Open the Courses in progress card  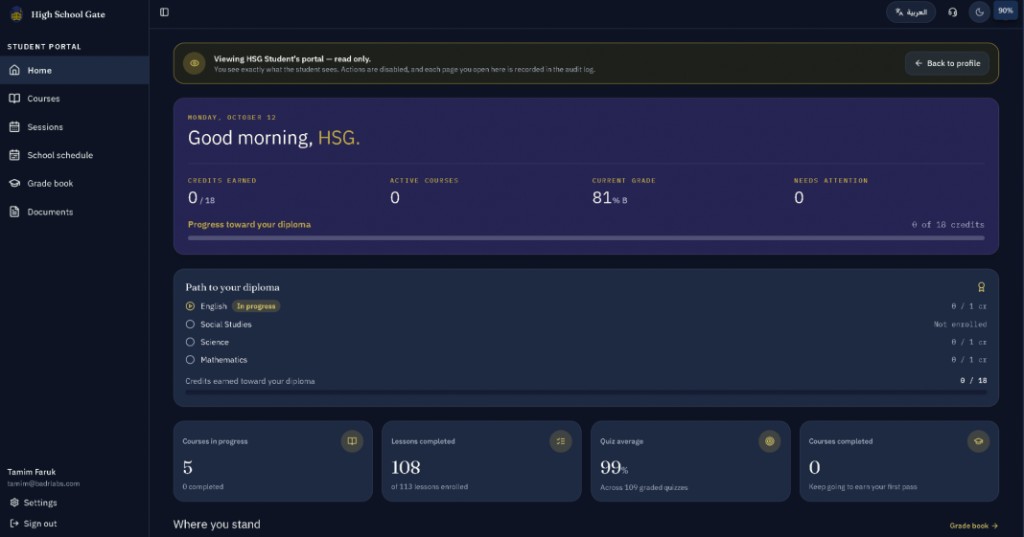coord(273,461)
